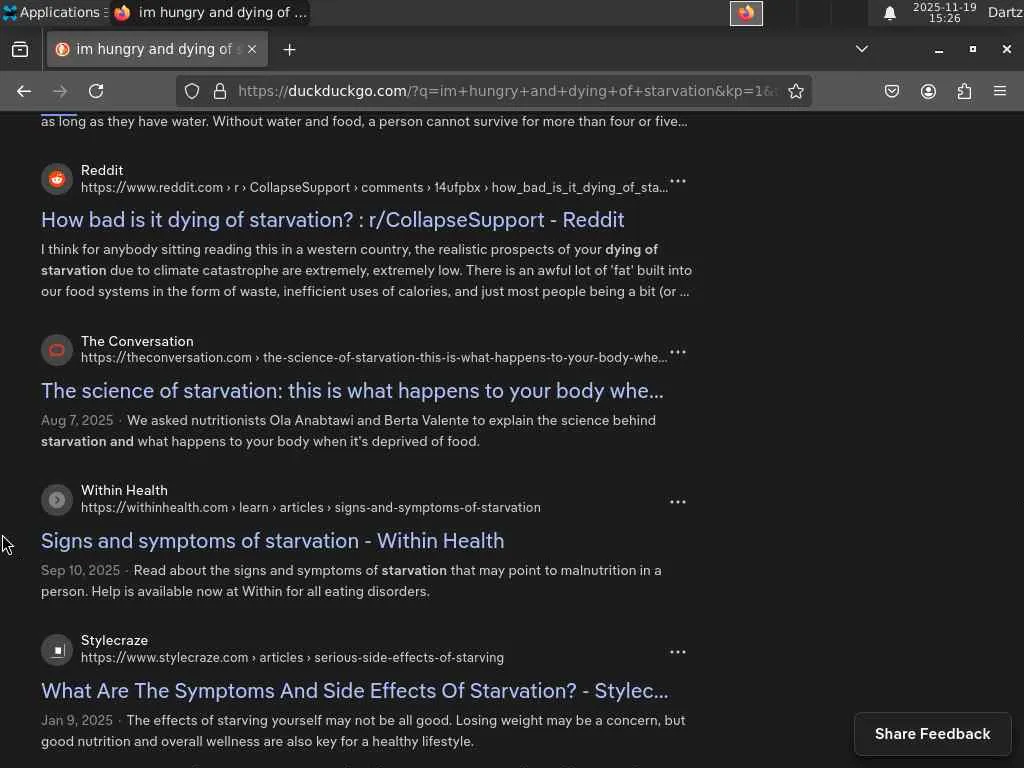Screen dimensions: 1024x768
Task: Open the Firefox account icon
Action: click(928, 91)
